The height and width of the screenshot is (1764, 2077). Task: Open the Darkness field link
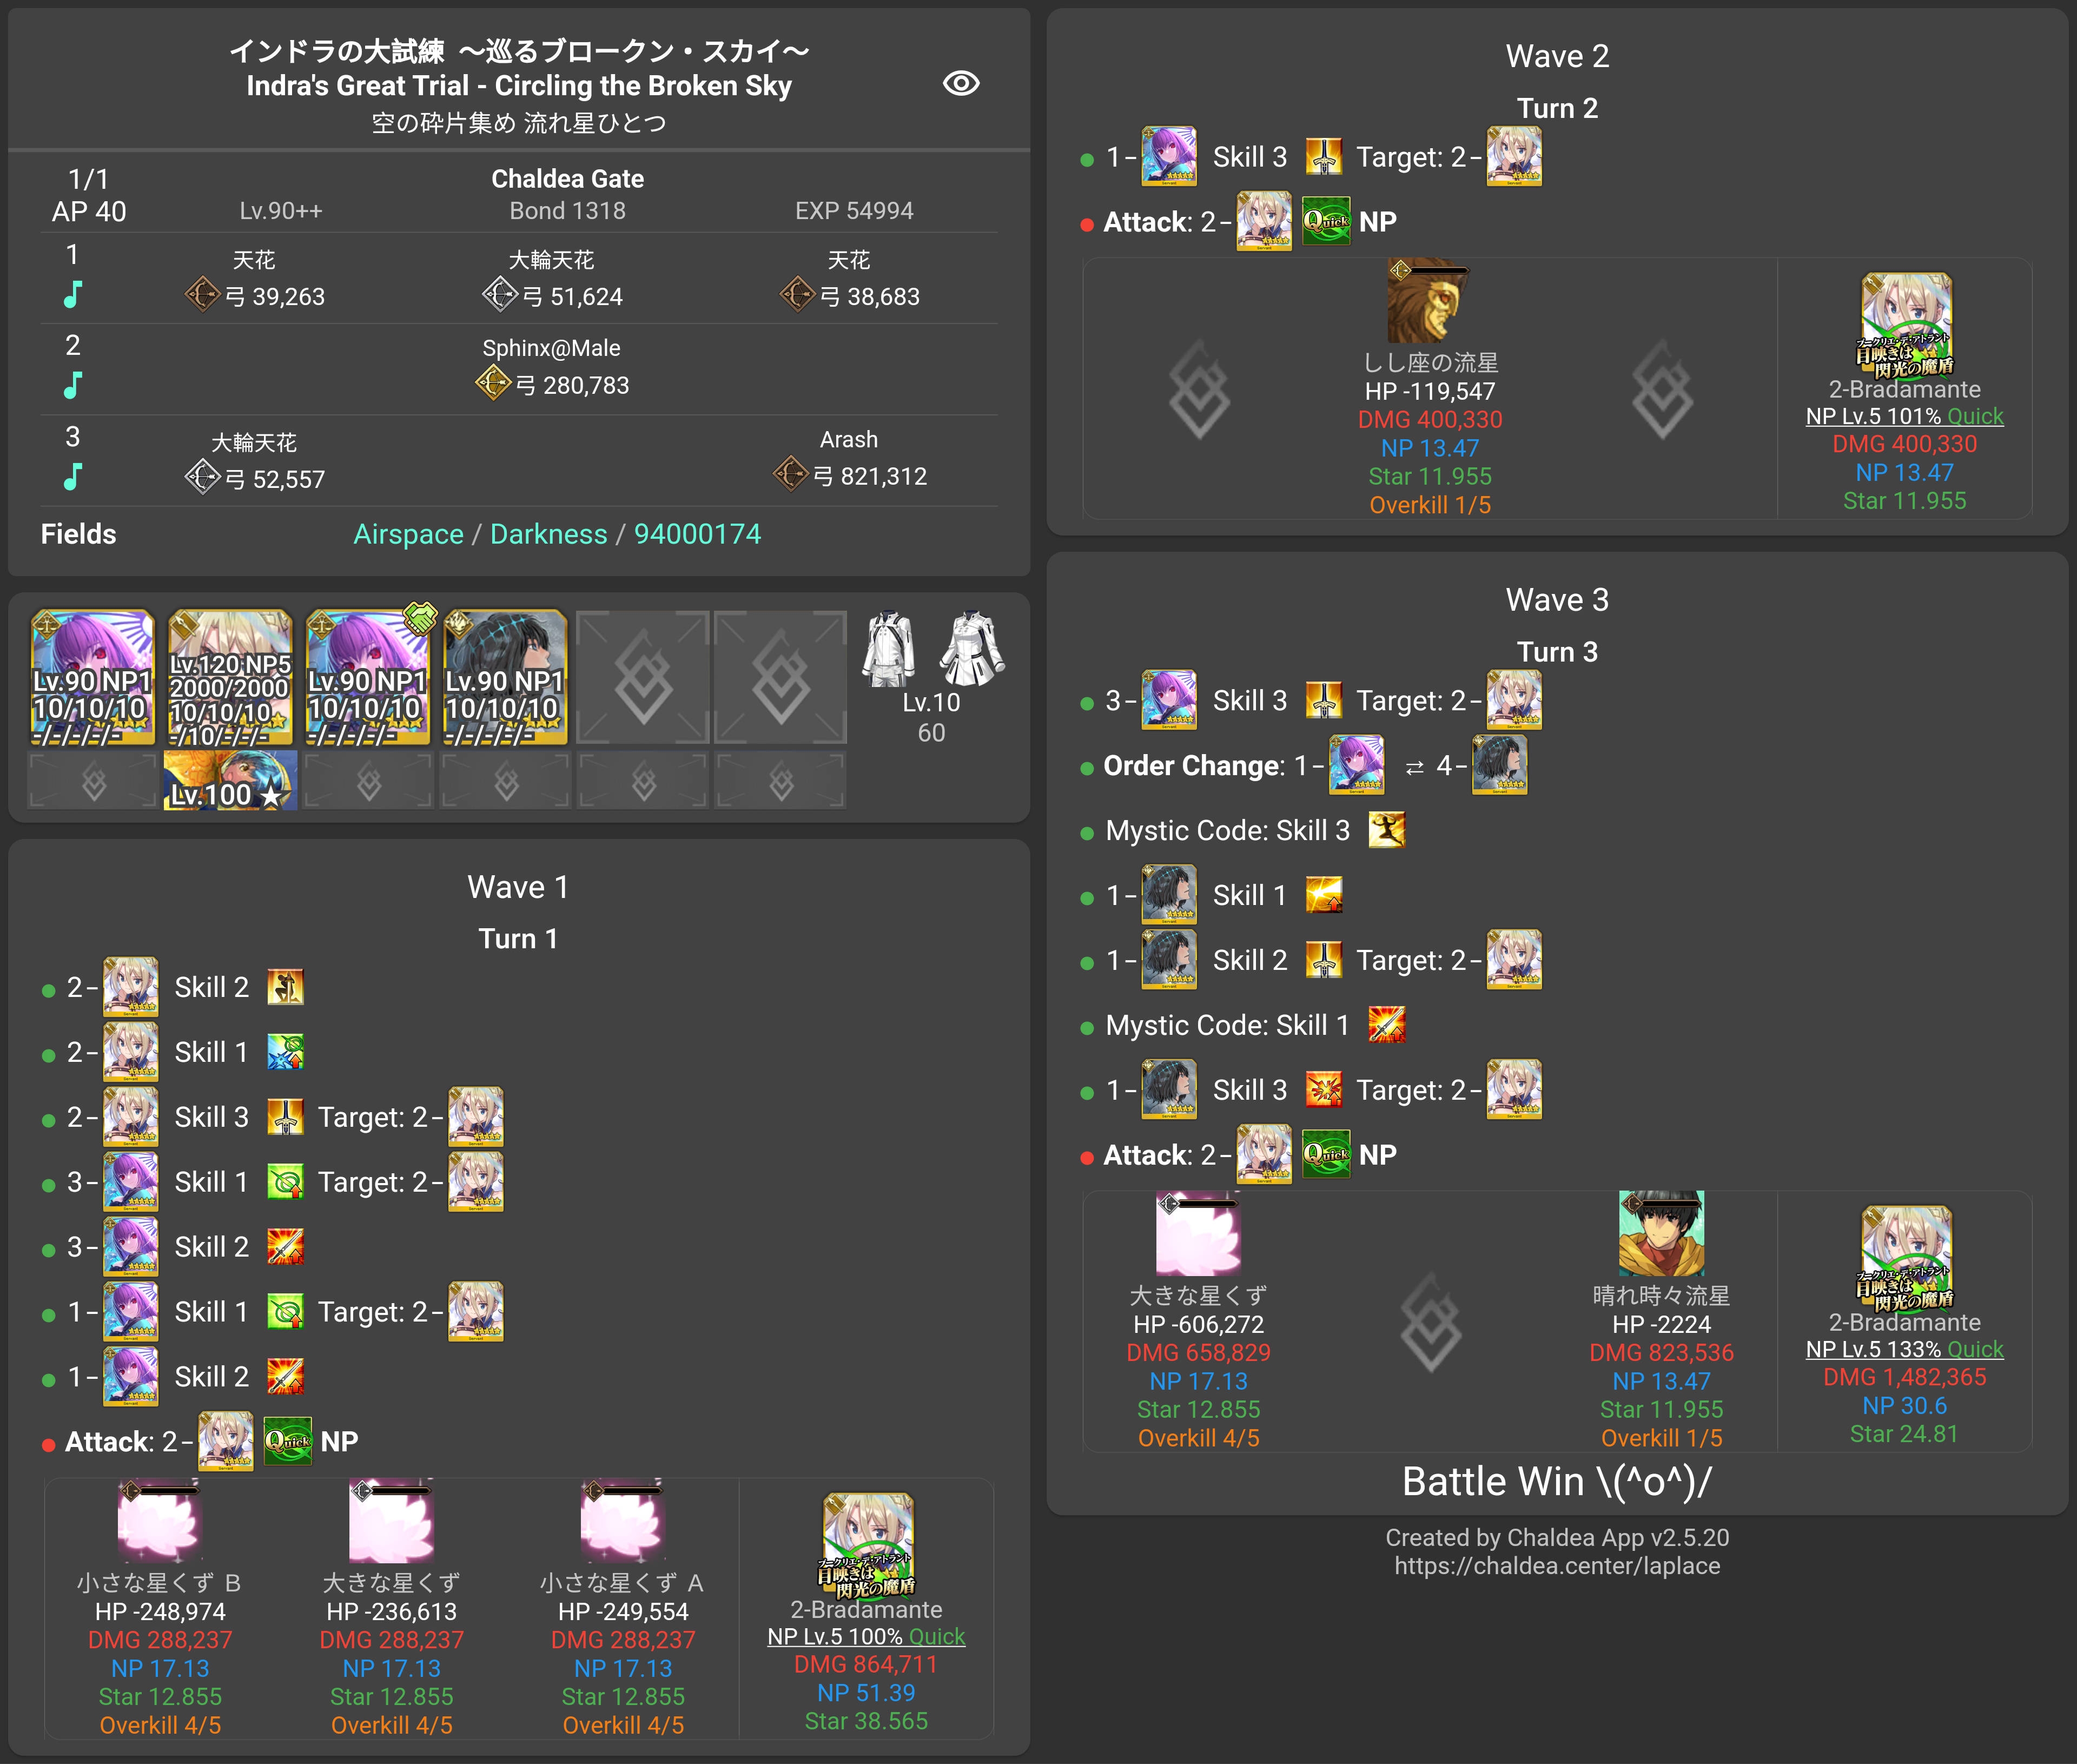[548, 534]
